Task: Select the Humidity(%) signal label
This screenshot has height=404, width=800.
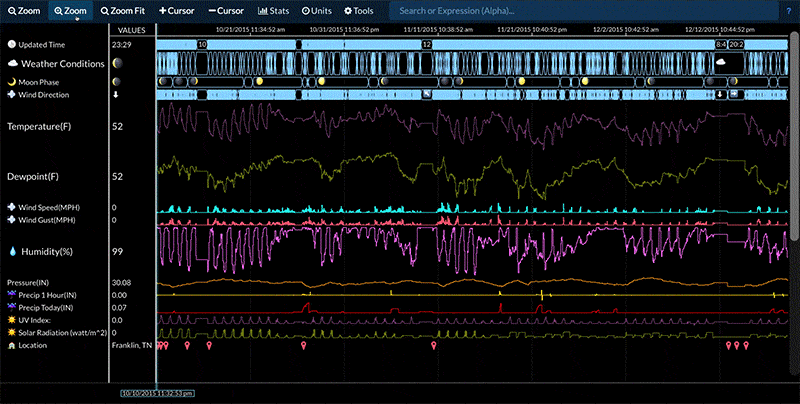Action: 47,251
